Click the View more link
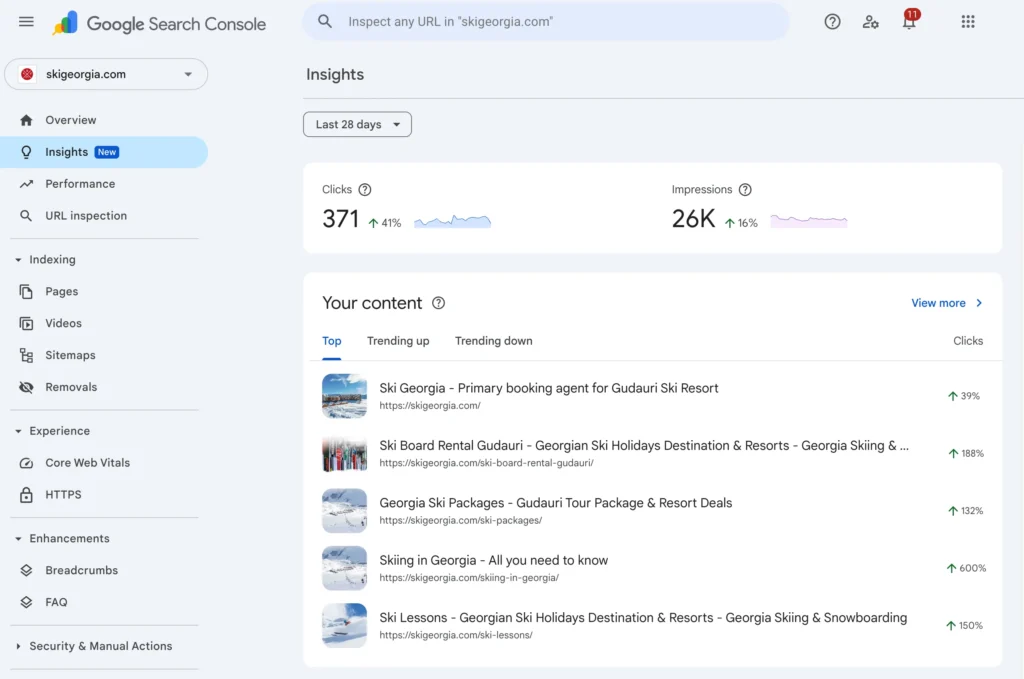The image size is (1024, 679). pos(939,302)
